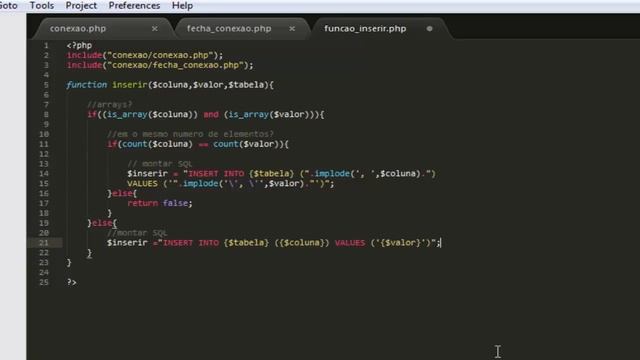This screenshot has width=640, height=360.
Task: Click the '}else{' on line 19
Action: (102, 223)
